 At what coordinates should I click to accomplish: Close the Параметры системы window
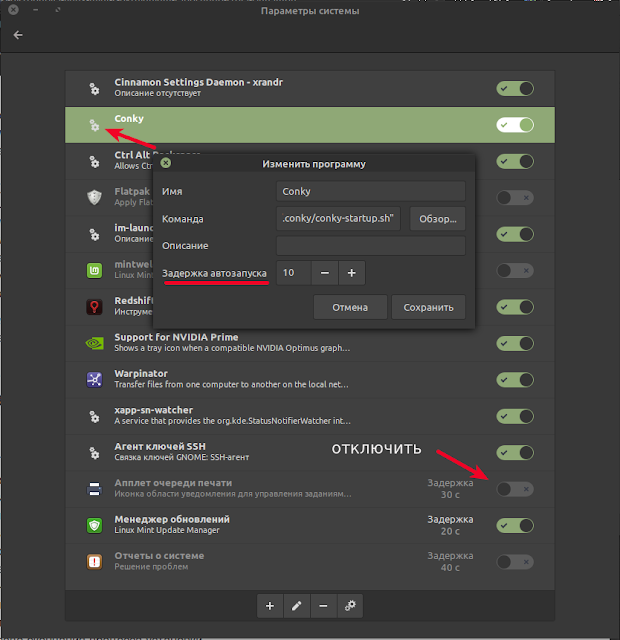13,9
